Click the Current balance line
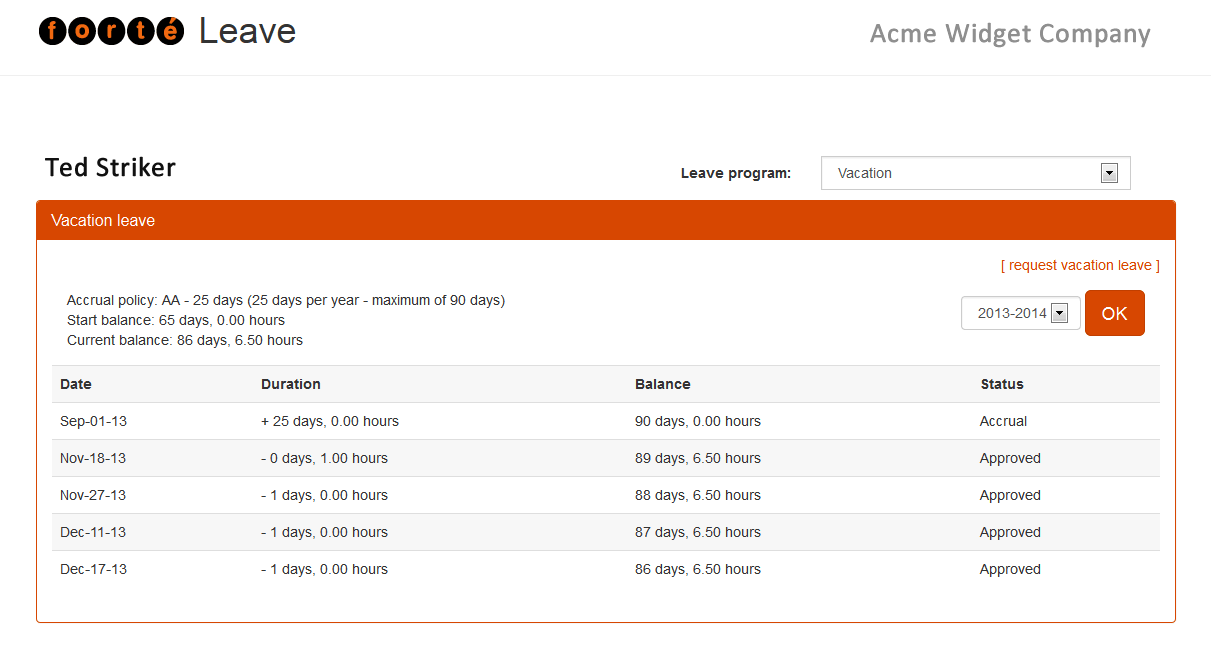Screen dimensions: 1211x665 [185, 340]
